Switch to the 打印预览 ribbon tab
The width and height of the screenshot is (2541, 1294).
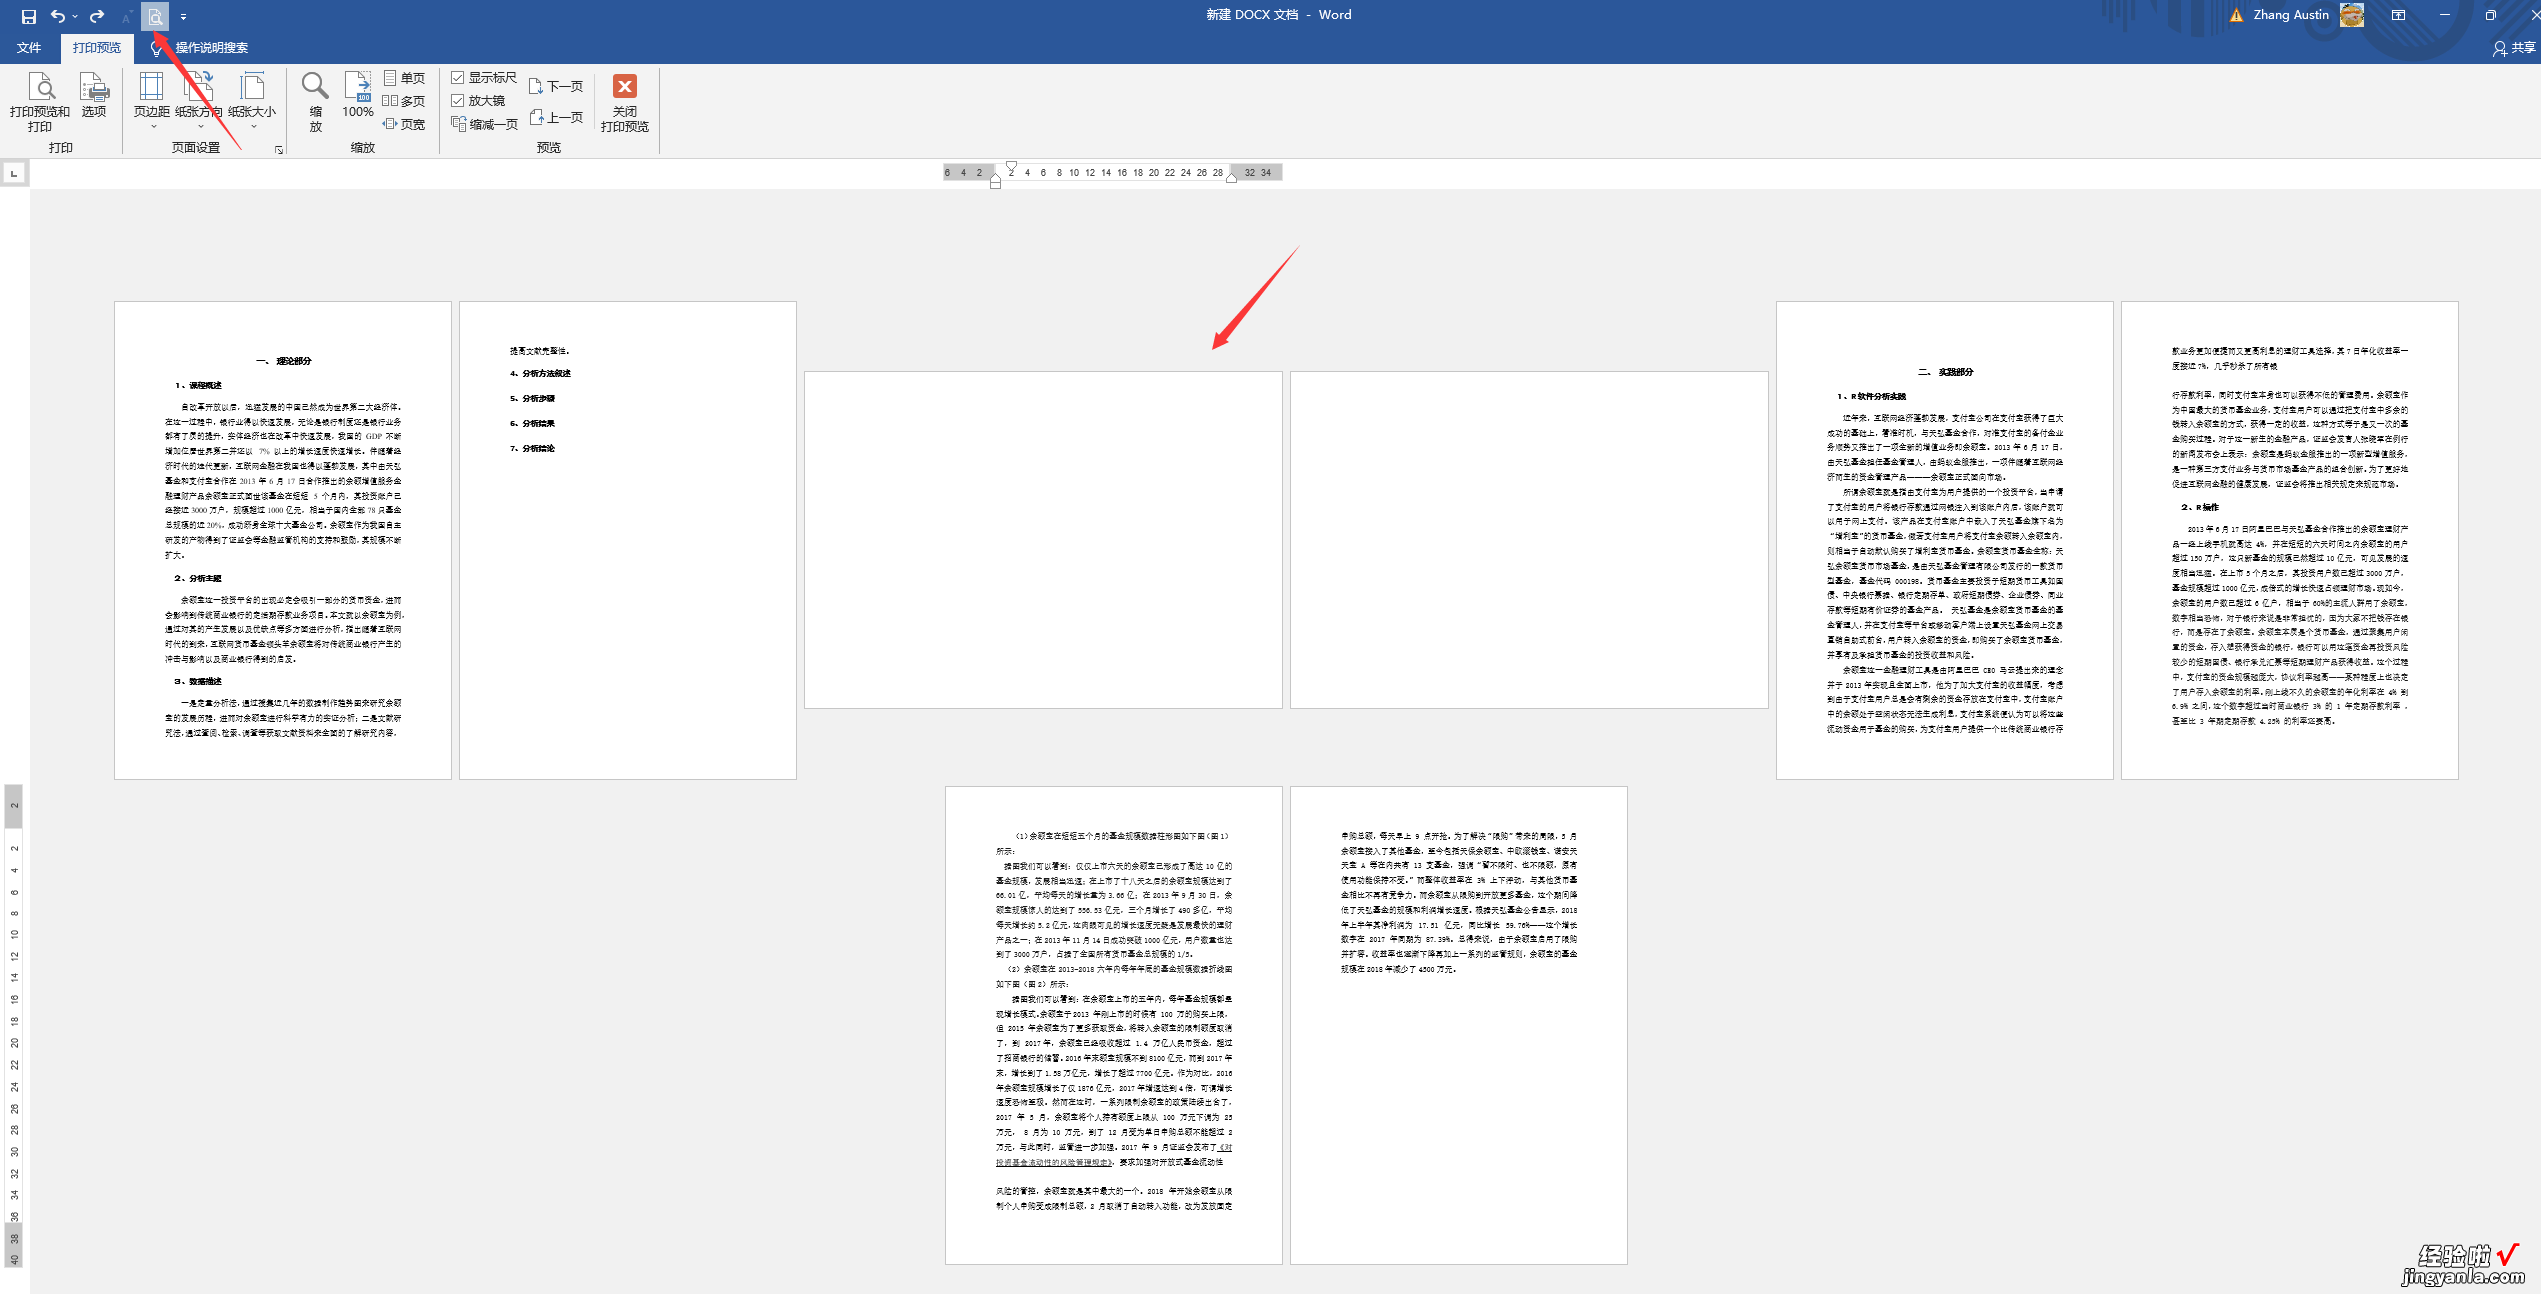point(97,48)
